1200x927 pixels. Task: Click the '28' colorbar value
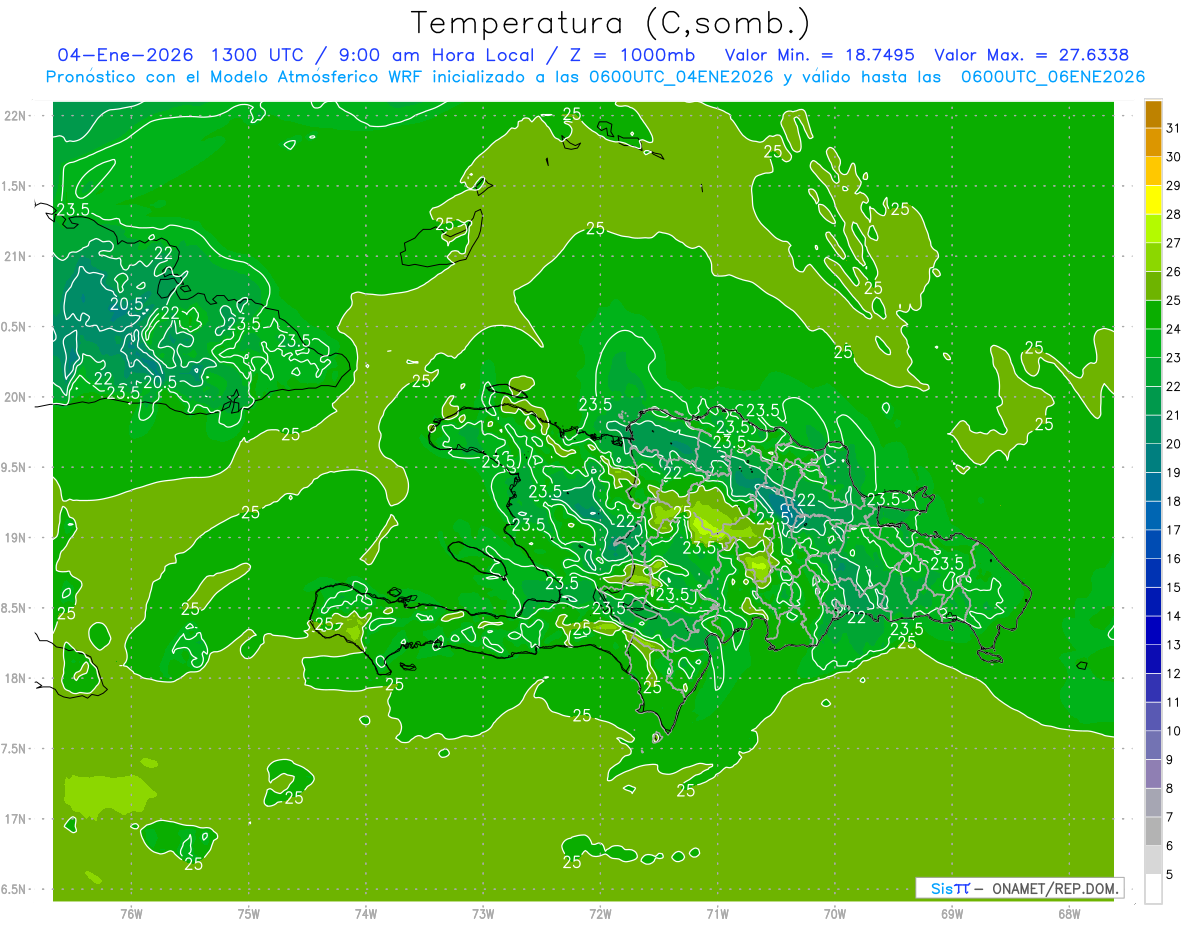point(1174,214)
